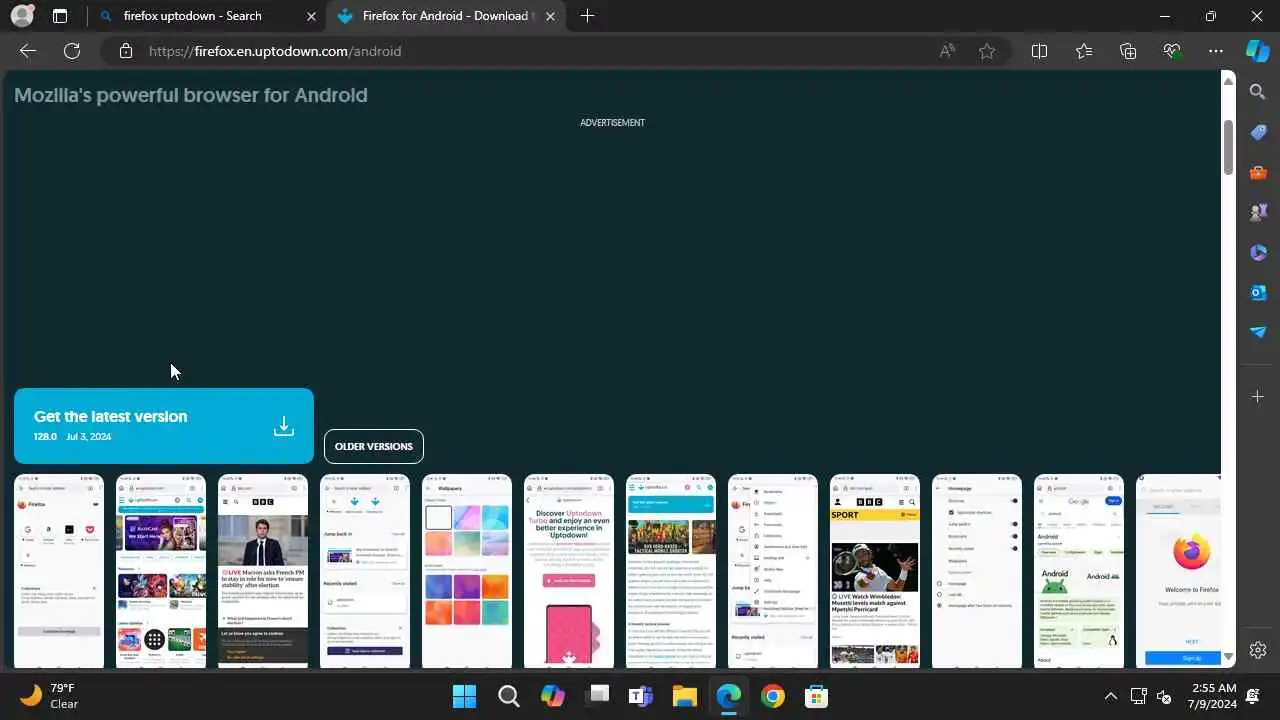This screenshot has width=1280, height=720.
Task: Open the Firefox home screen screenshot
Action: 59,570
